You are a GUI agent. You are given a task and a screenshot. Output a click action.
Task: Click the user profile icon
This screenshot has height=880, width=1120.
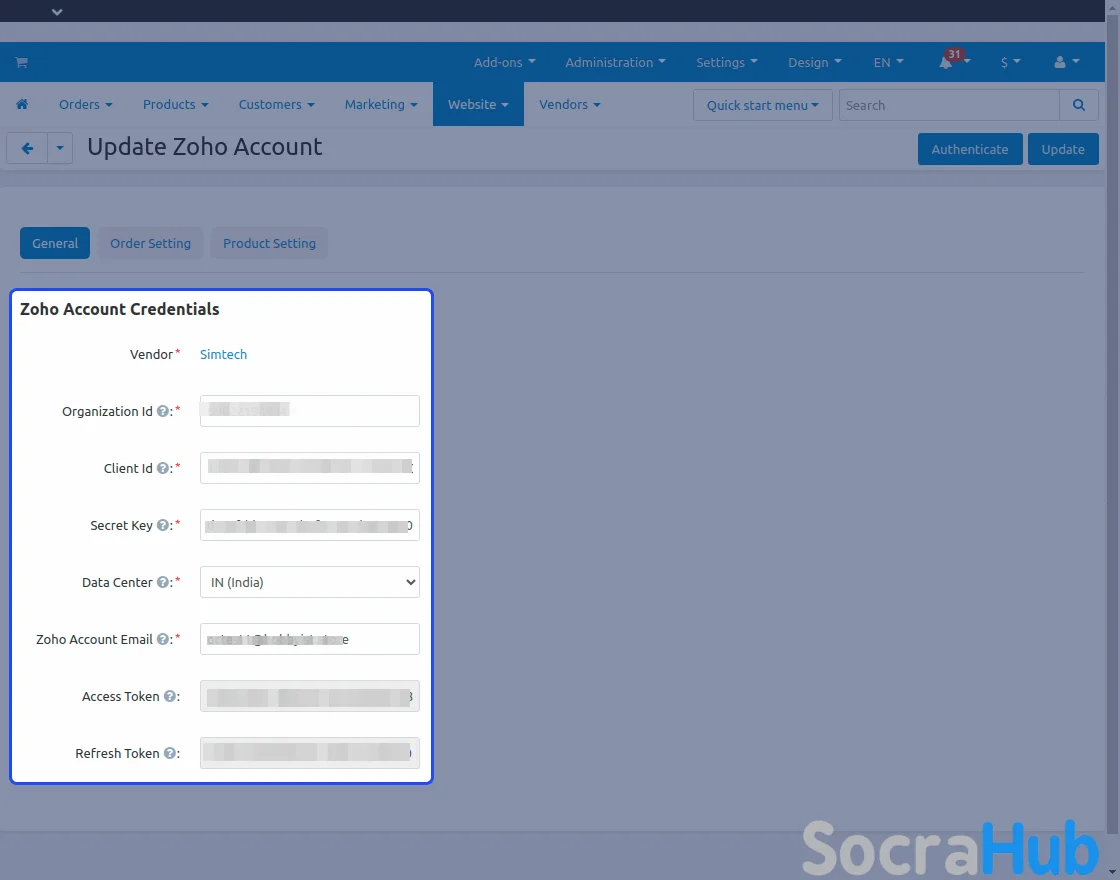(1060, 62)
